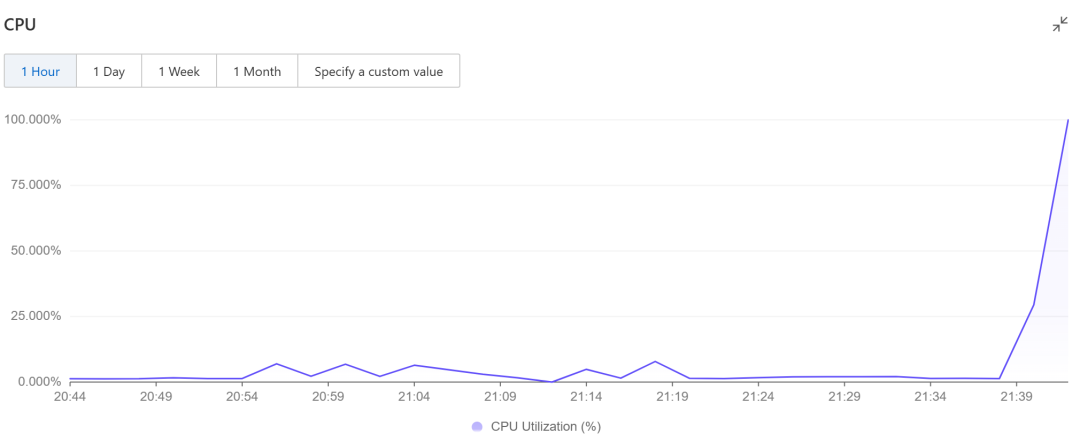This screenshot has width=1080, height=442.
Task: Click the purple legend dot
Action: 477,426
